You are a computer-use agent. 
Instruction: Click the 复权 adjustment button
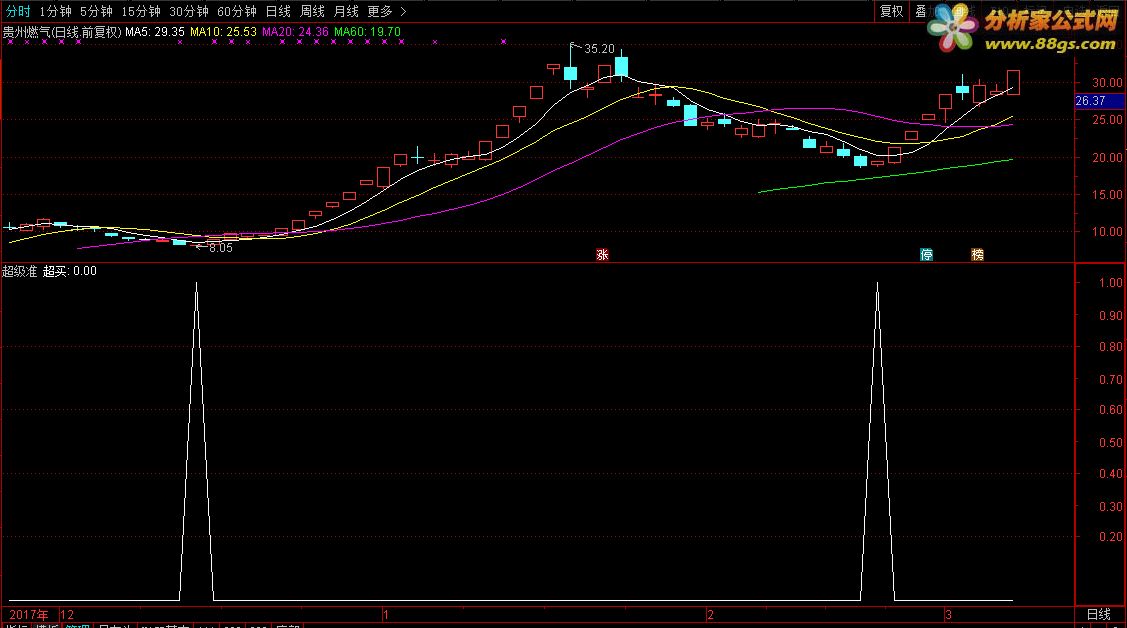891,11
